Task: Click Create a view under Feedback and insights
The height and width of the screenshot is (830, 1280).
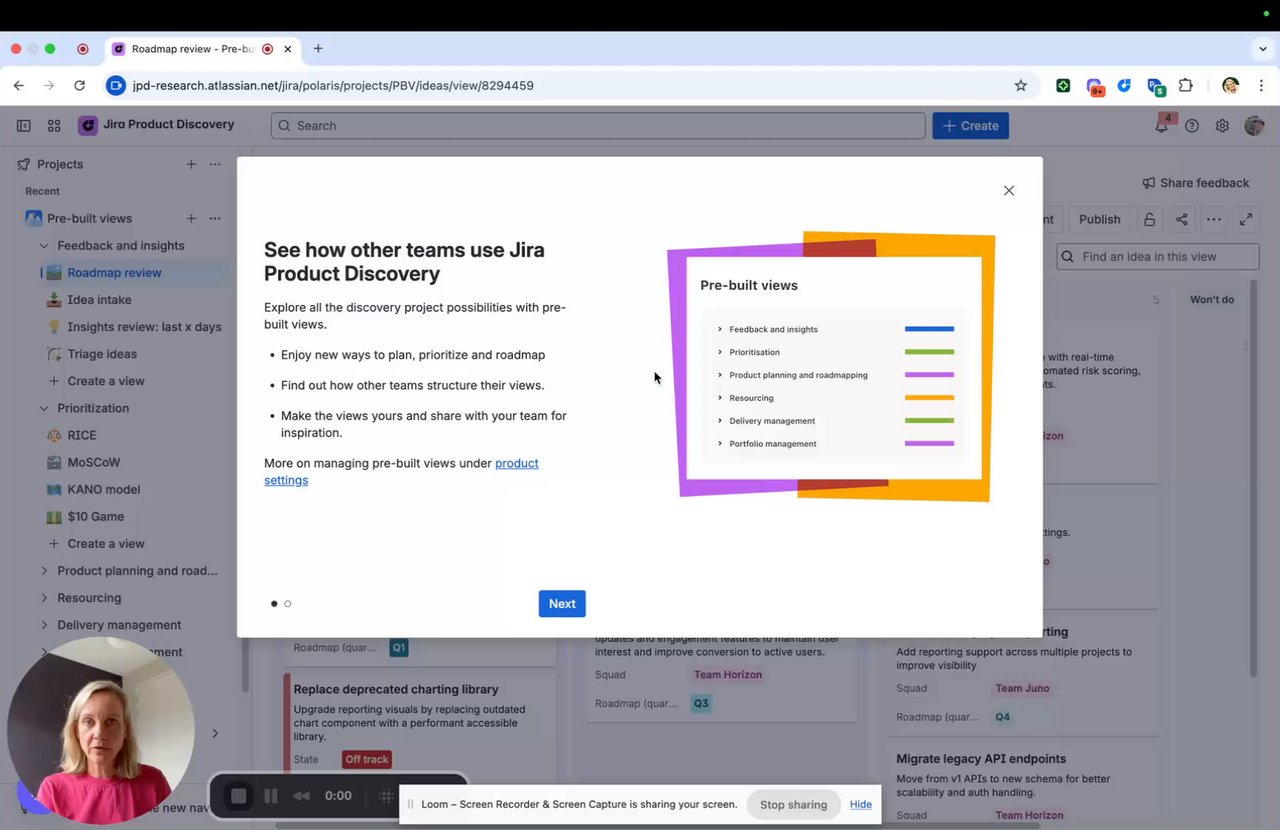Action: pos(106,381)
